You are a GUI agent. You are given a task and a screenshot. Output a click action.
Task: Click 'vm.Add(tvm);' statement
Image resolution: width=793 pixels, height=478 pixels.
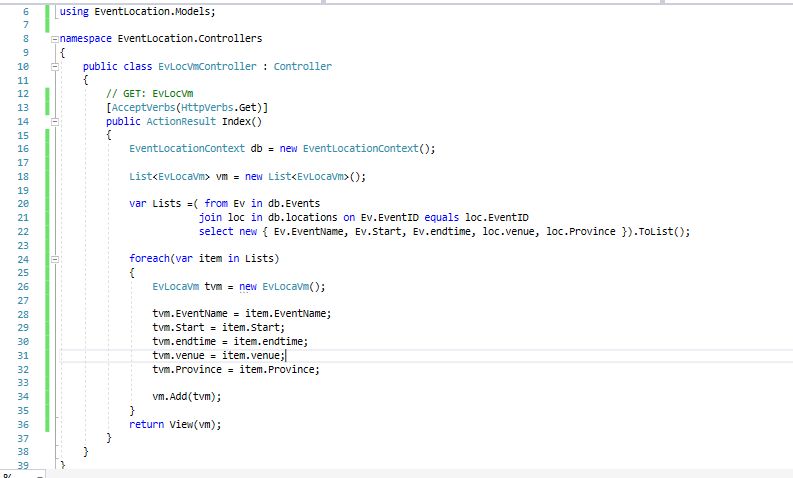point(187,397)
